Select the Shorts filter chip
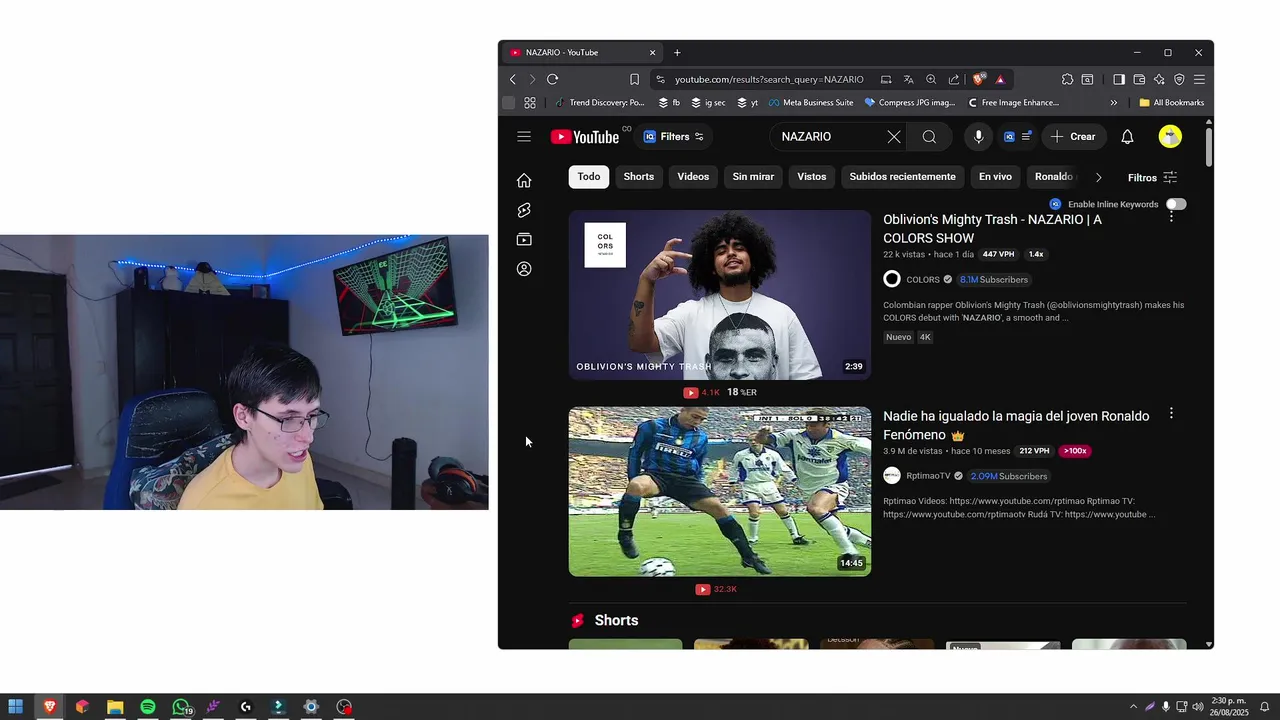 [639, 177]
